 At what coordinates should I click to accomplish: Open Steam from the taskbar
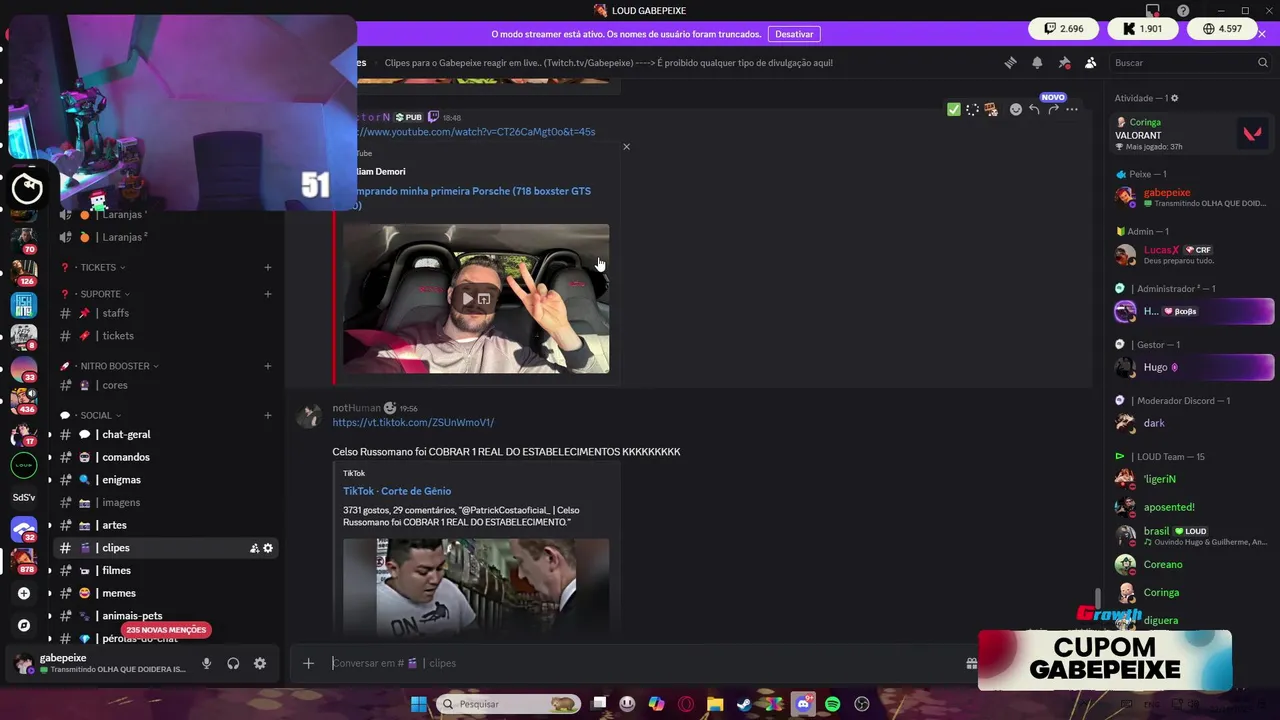pos(744,704)
